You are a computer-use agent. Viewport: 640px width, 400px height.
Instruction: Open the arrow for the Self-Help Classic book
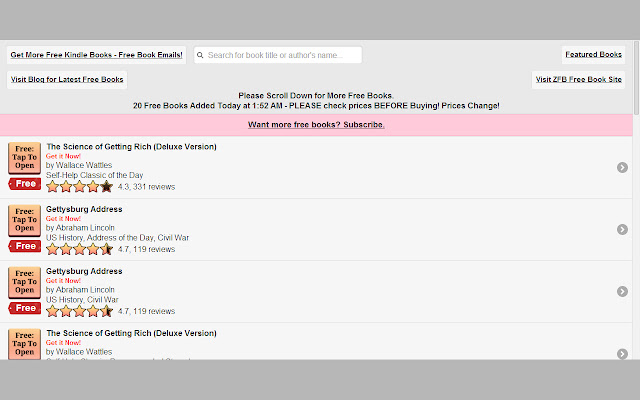(622, 168)
